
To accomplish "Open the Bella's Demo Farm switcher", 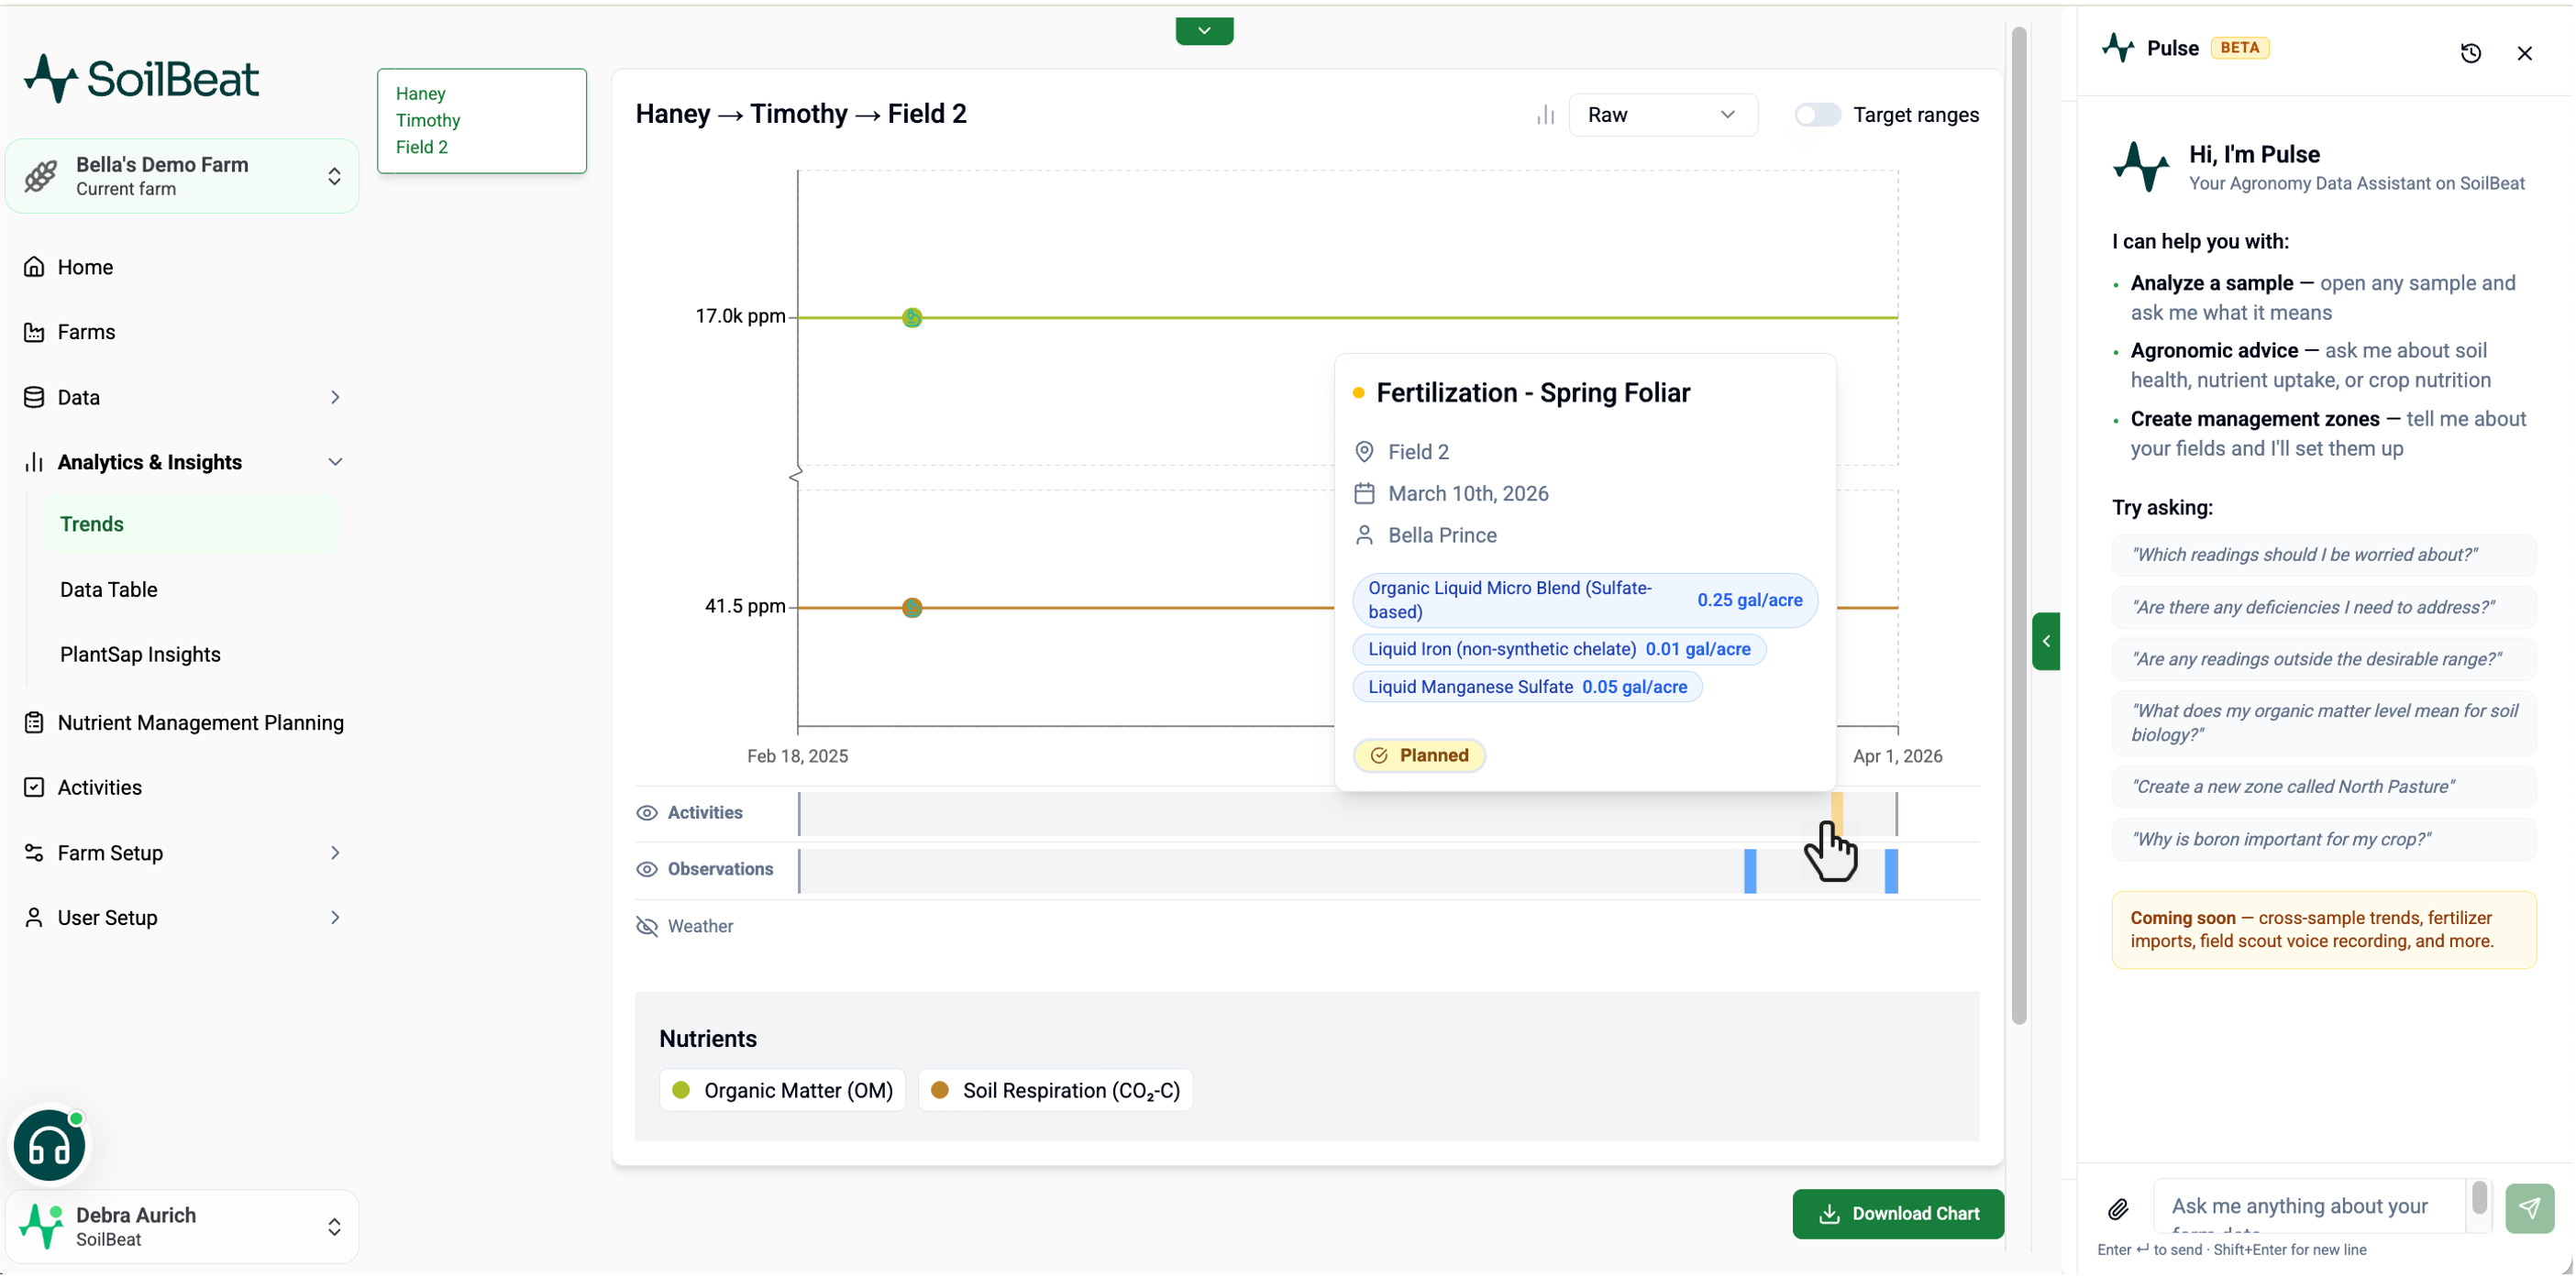I will click(182, 176).
